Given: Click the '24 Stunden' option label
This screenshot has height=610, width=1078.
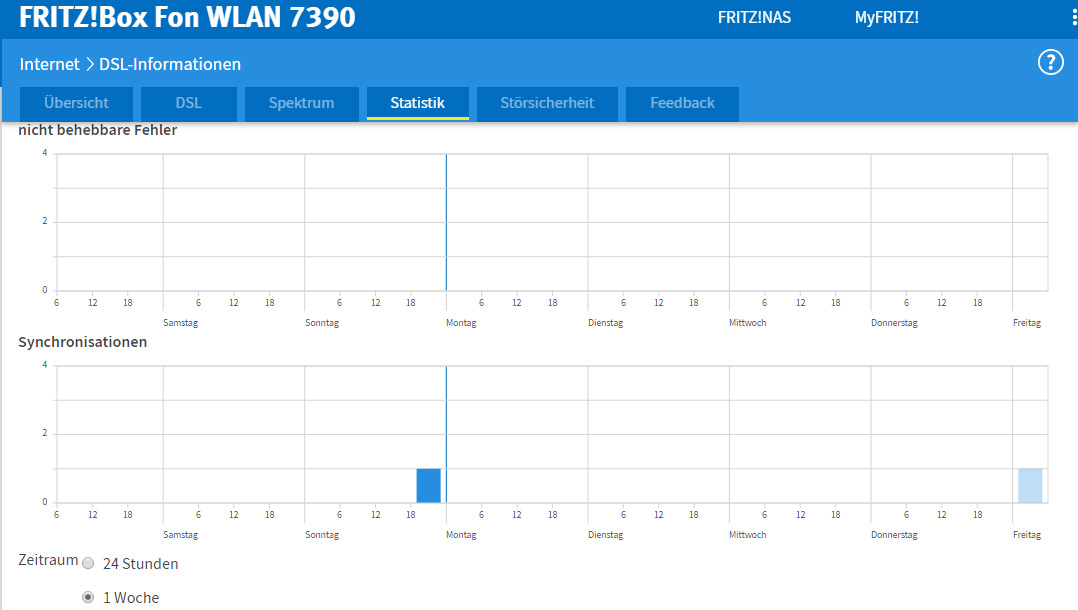Looking at the screenshot, I should click(140, 563).
